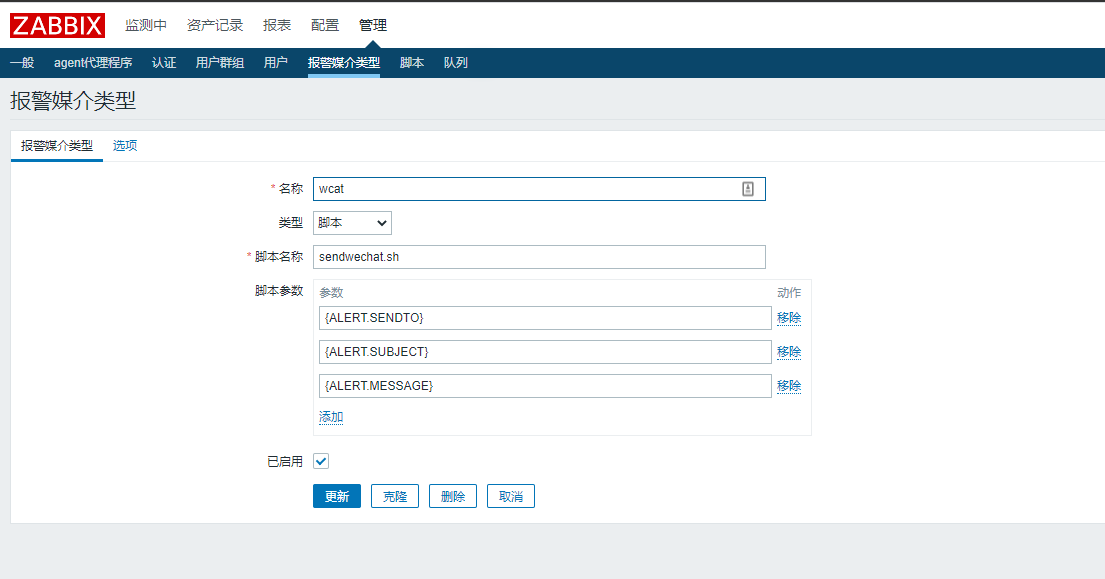Click the ZABBIX logo
This screenshot has height=579, width=1105.
click(x=57, y=25)
